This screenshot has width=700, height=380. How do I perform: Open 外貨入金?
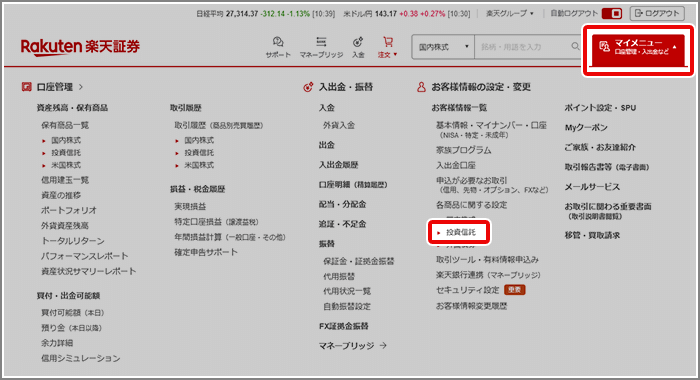coord(339,125)
